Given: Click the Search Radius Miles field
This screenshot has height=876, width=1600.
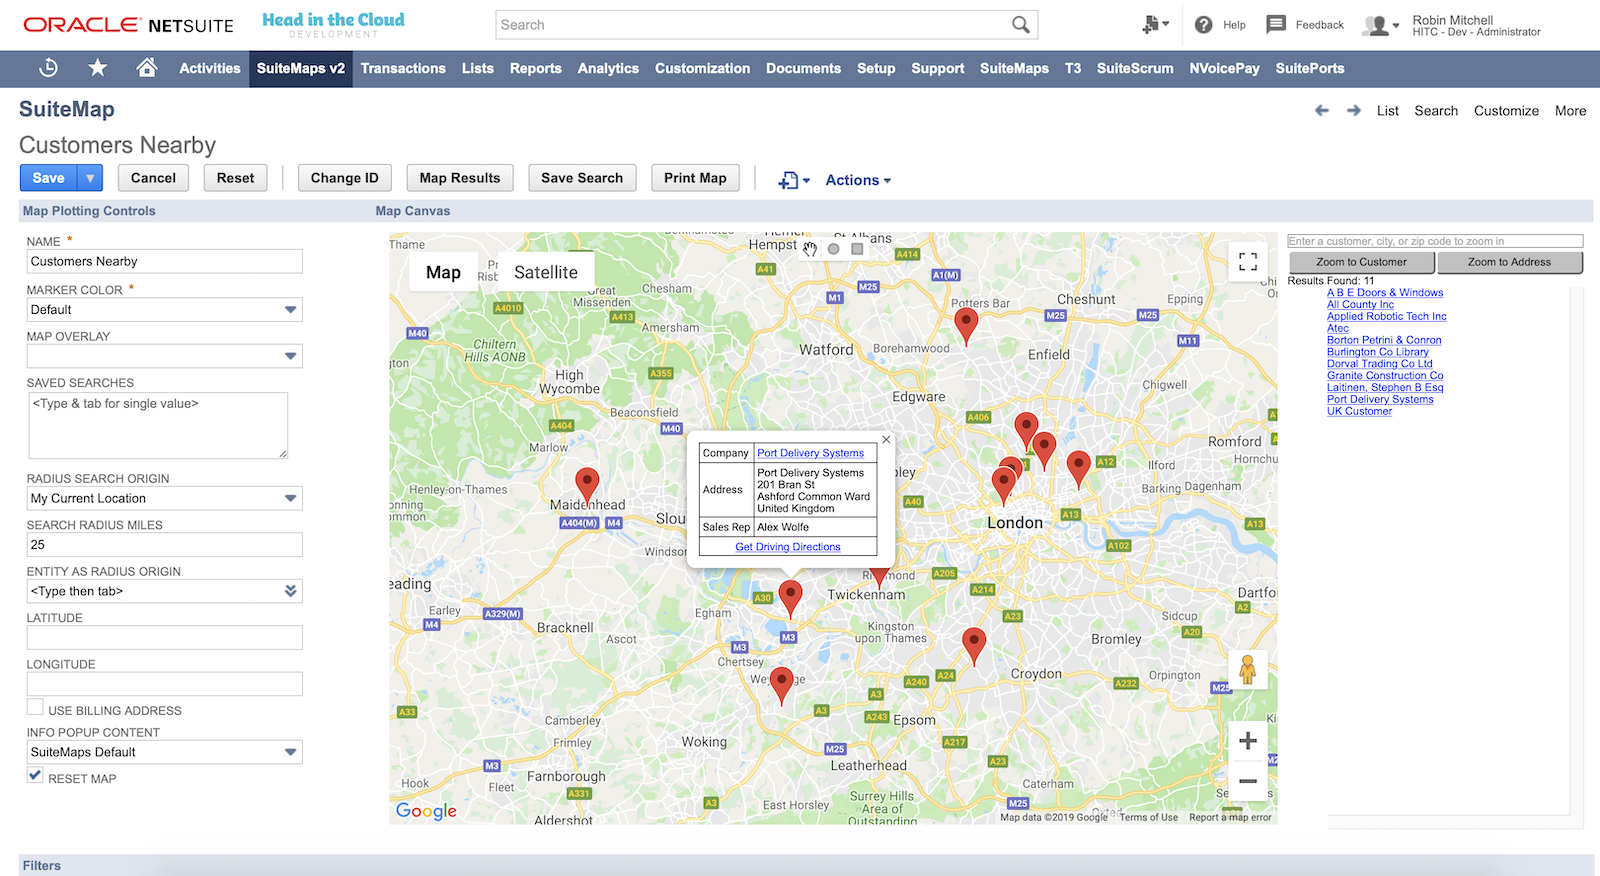Looking at the screenshot, I should pyautogui.click(x=164, y=545).
